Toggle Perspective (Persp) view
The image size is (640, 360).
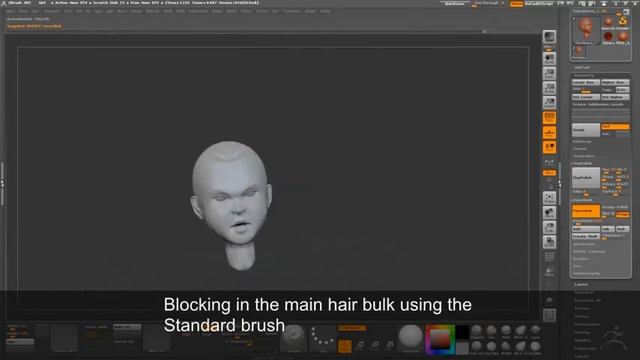point(549,118)
